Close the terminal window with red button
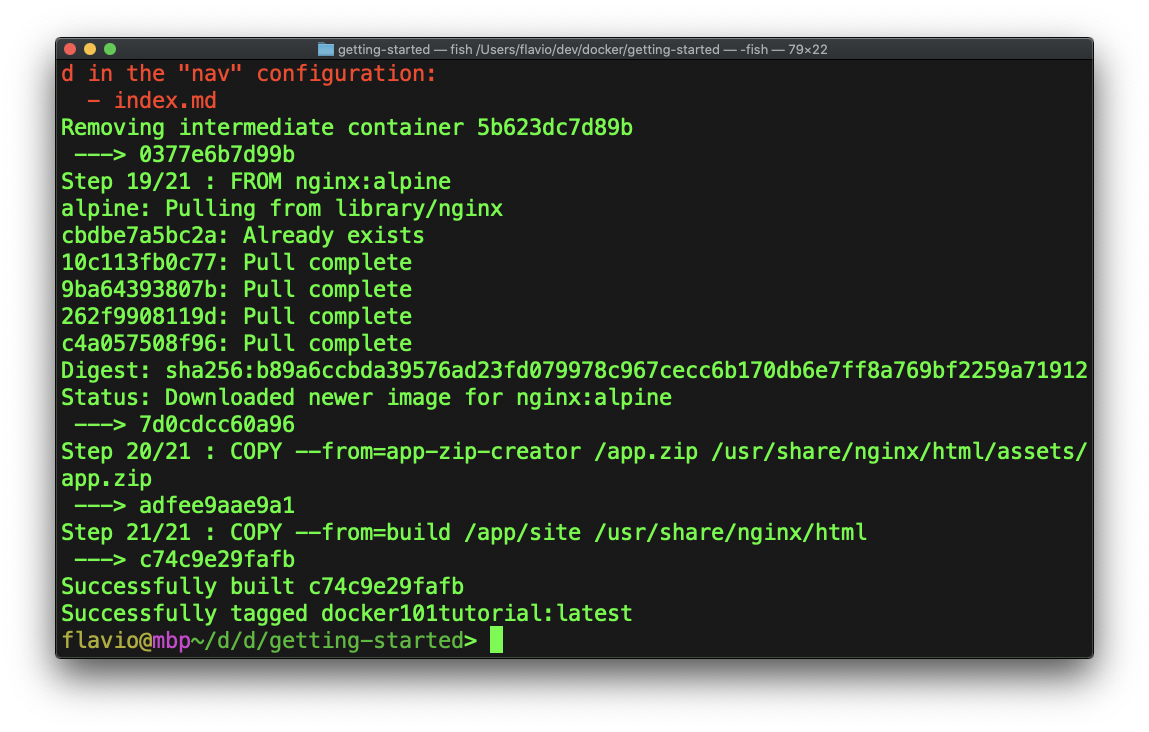The image size is (1149, 732). (x=70, y=49)
